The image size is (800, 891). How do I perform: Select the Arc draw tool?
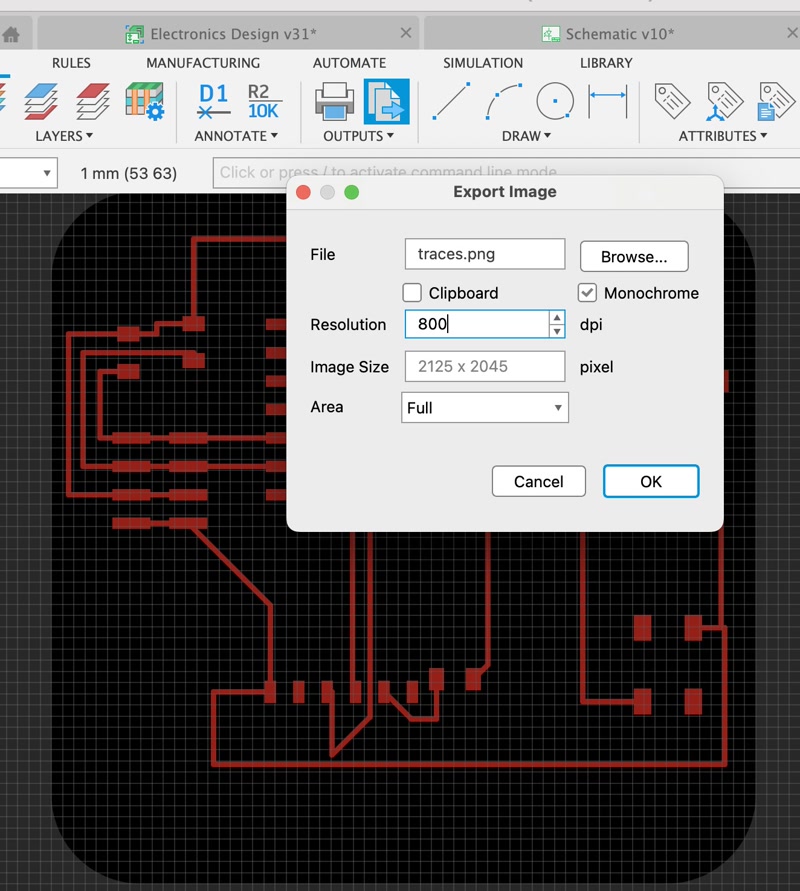coord(503,101)
